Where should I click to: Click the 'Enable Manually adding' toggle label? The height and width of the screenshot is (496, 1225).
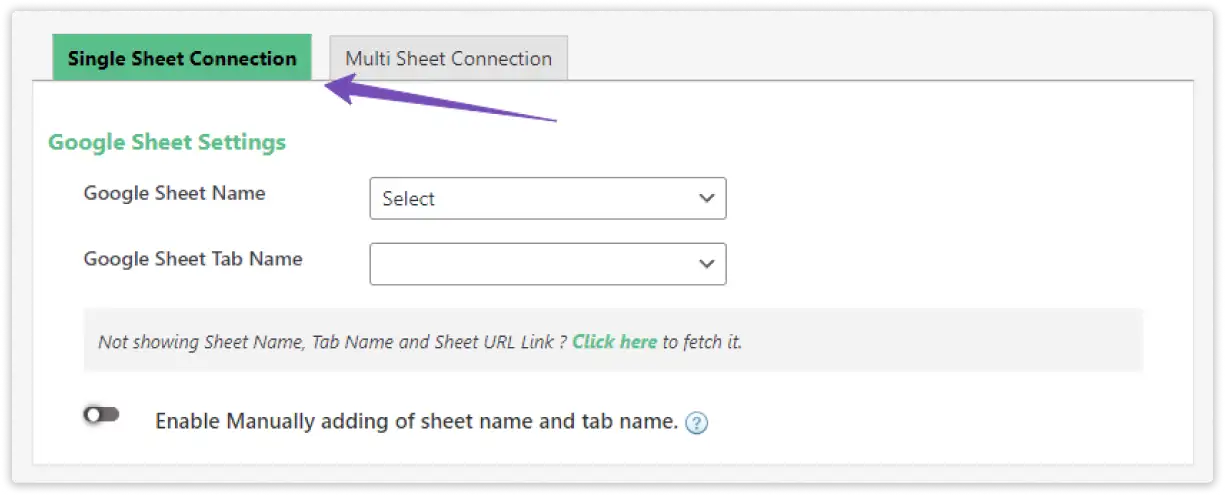[300, 421]
